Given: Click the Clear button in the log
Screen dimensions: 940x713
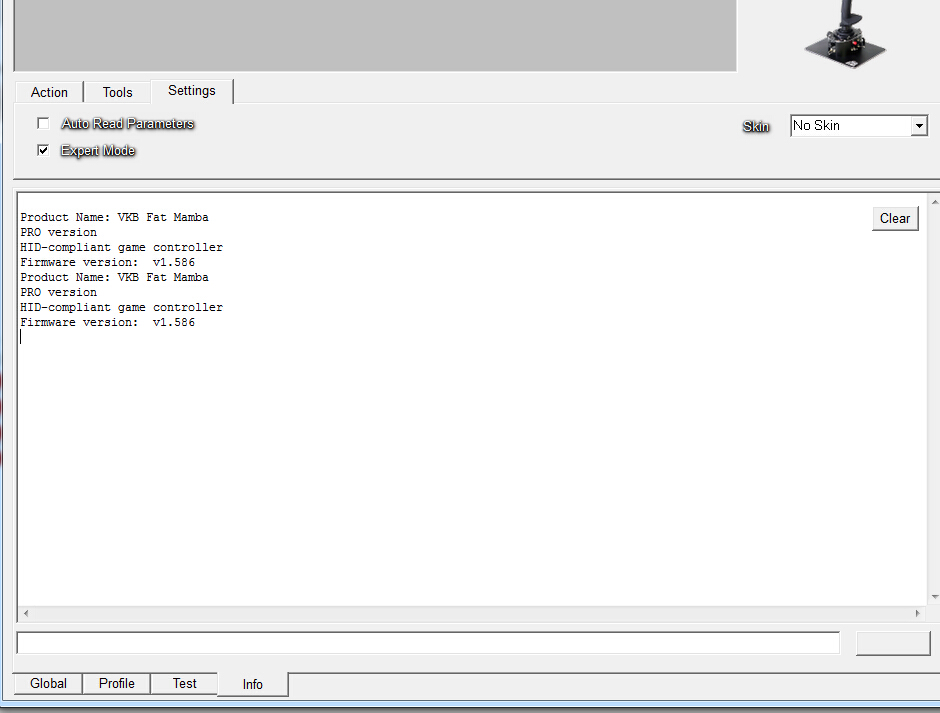Looking at the screenshot, I should point(895,218).
